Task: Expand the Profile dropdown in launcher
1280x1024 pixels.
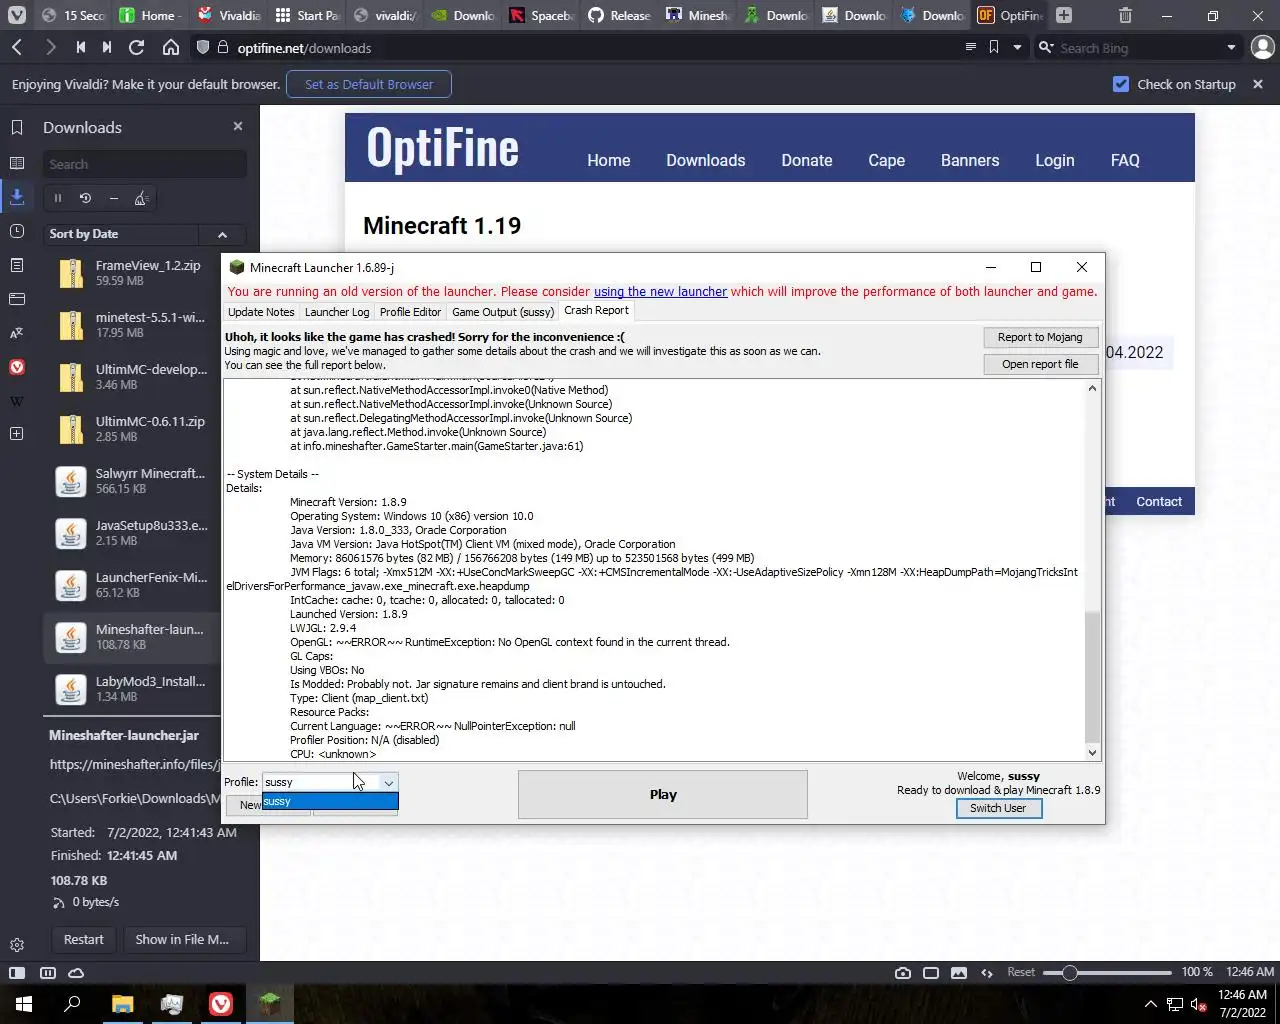Action: tap(388, 782)
